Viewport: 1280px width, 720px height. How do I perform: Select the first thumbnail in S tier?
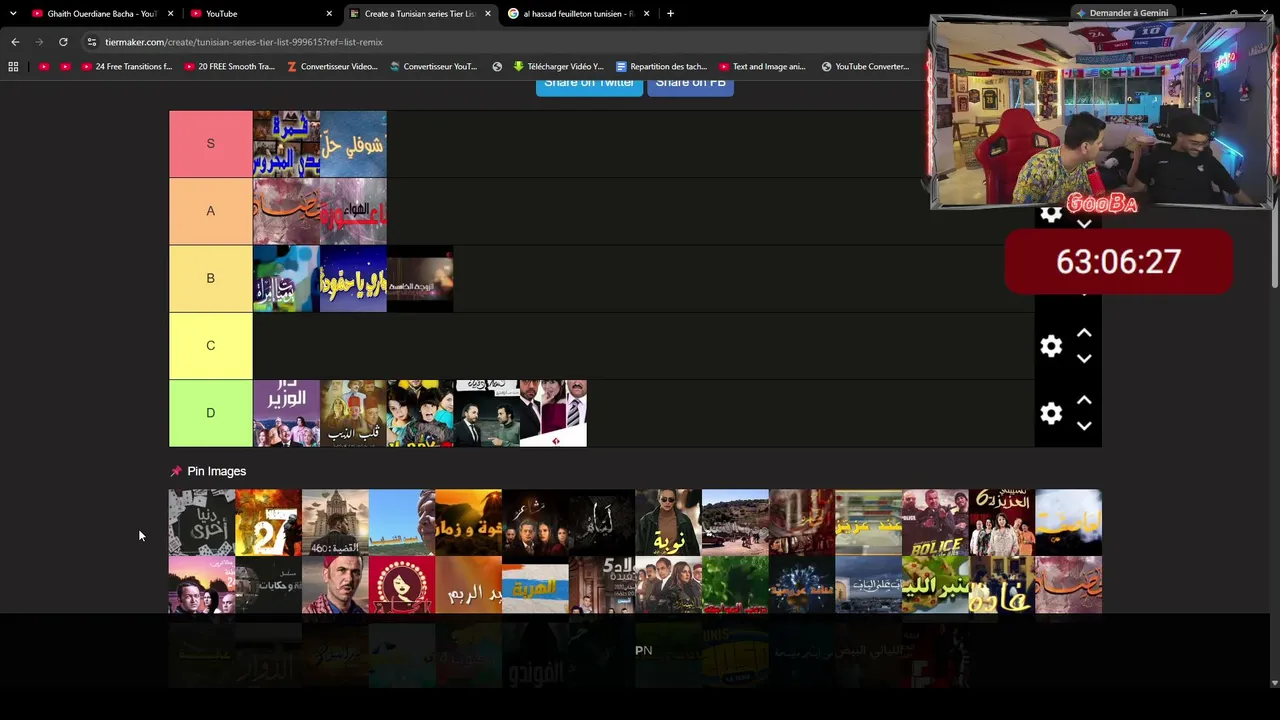click(x=286, y=144)
